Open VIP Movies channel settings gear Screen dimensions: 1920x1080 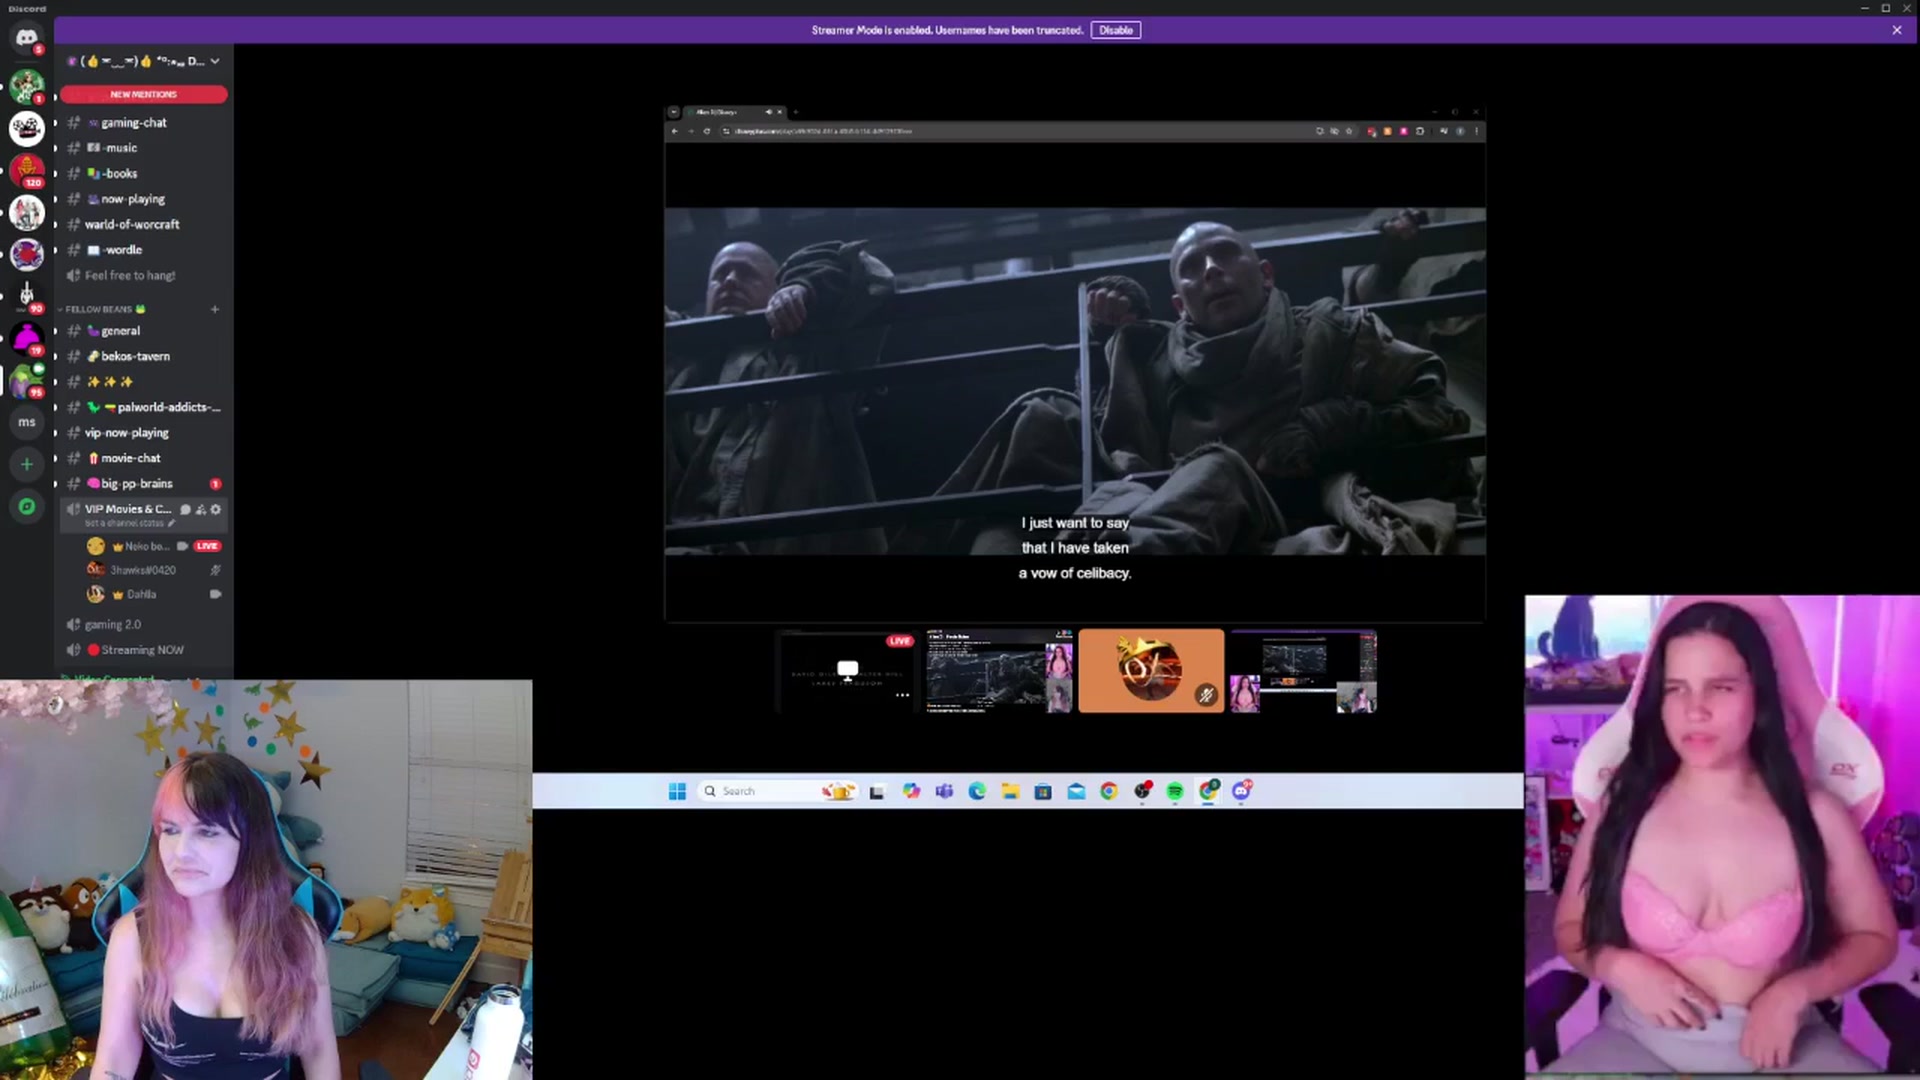click(x=215, y=509)
